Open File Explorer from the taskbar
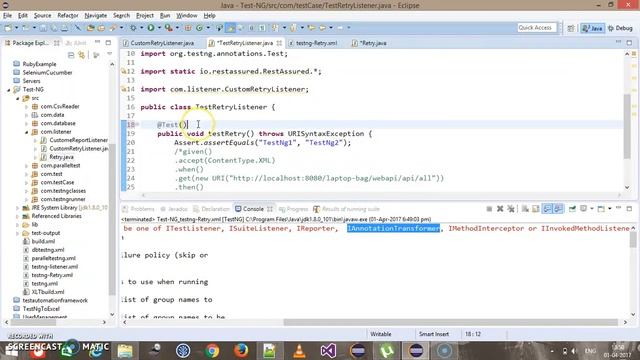Screen dimensions: 640x360 click(x=125, y=351)
